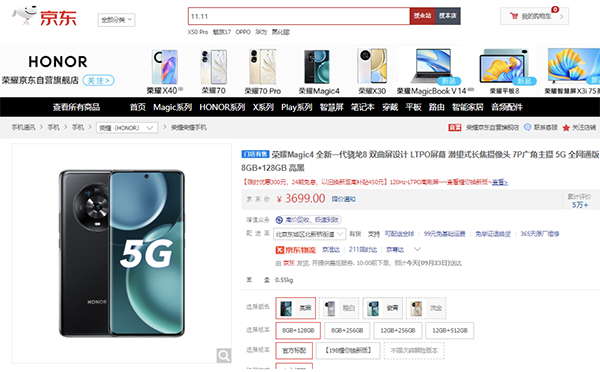600x372 pixels.
Task: Click the 关注 follow store button
Action: tap(98, 80)
